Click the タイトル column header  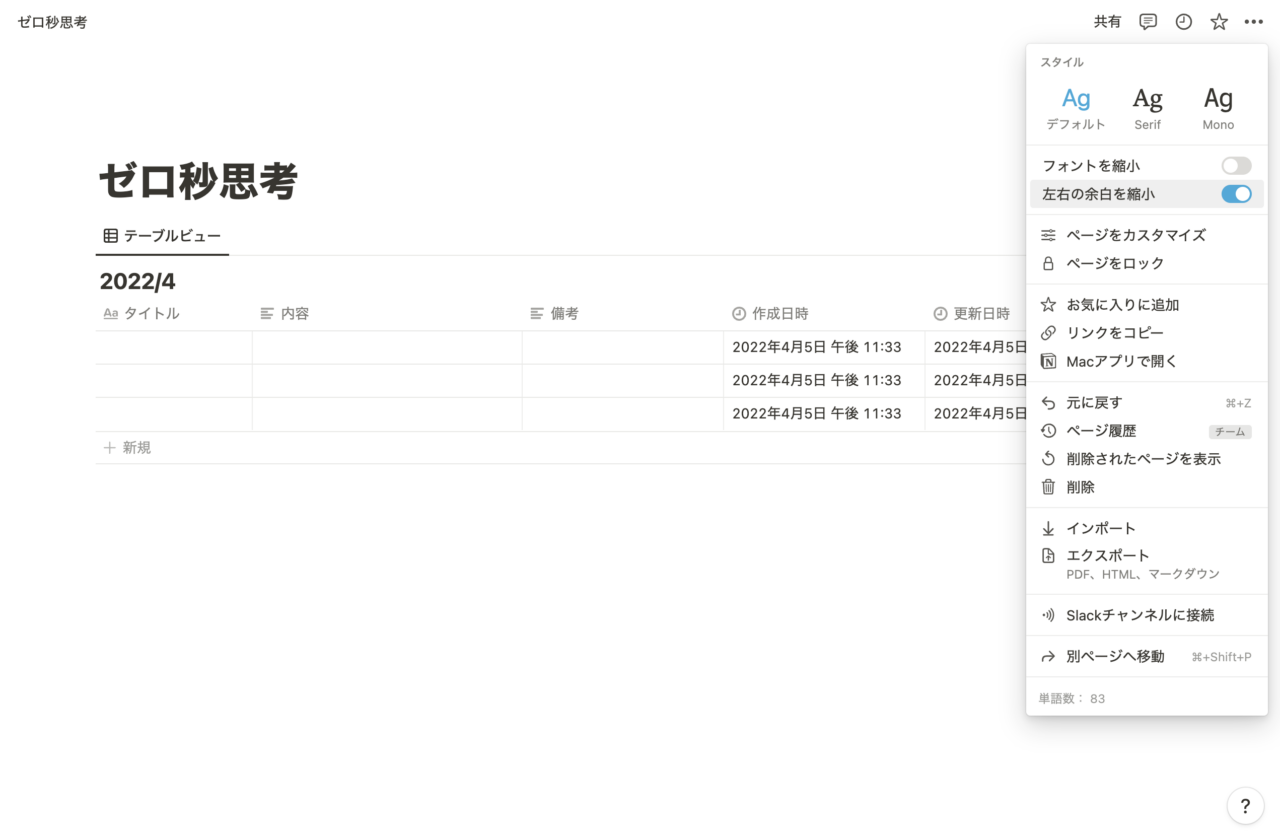tap(174, 313)
